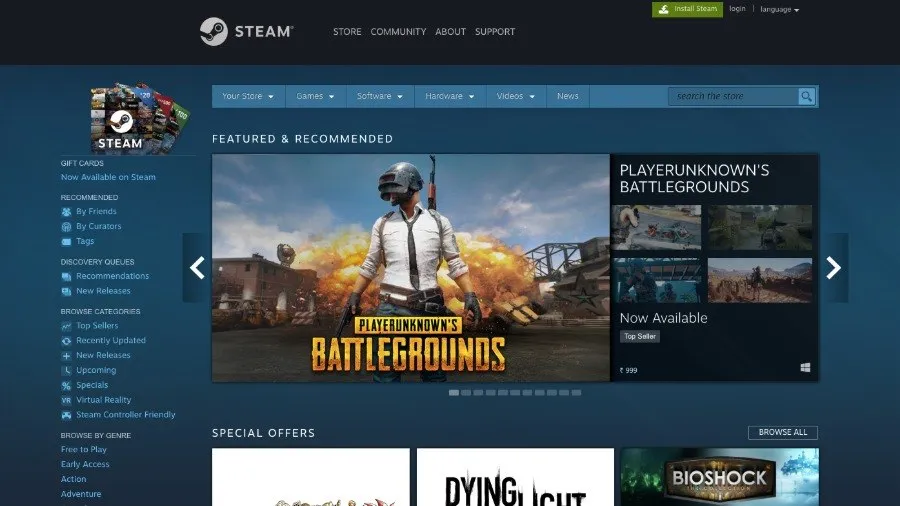
Task: Click the PLAYERUNKNOWN'S BATTLEGROUNDS title text
Action: coord(695,178)
